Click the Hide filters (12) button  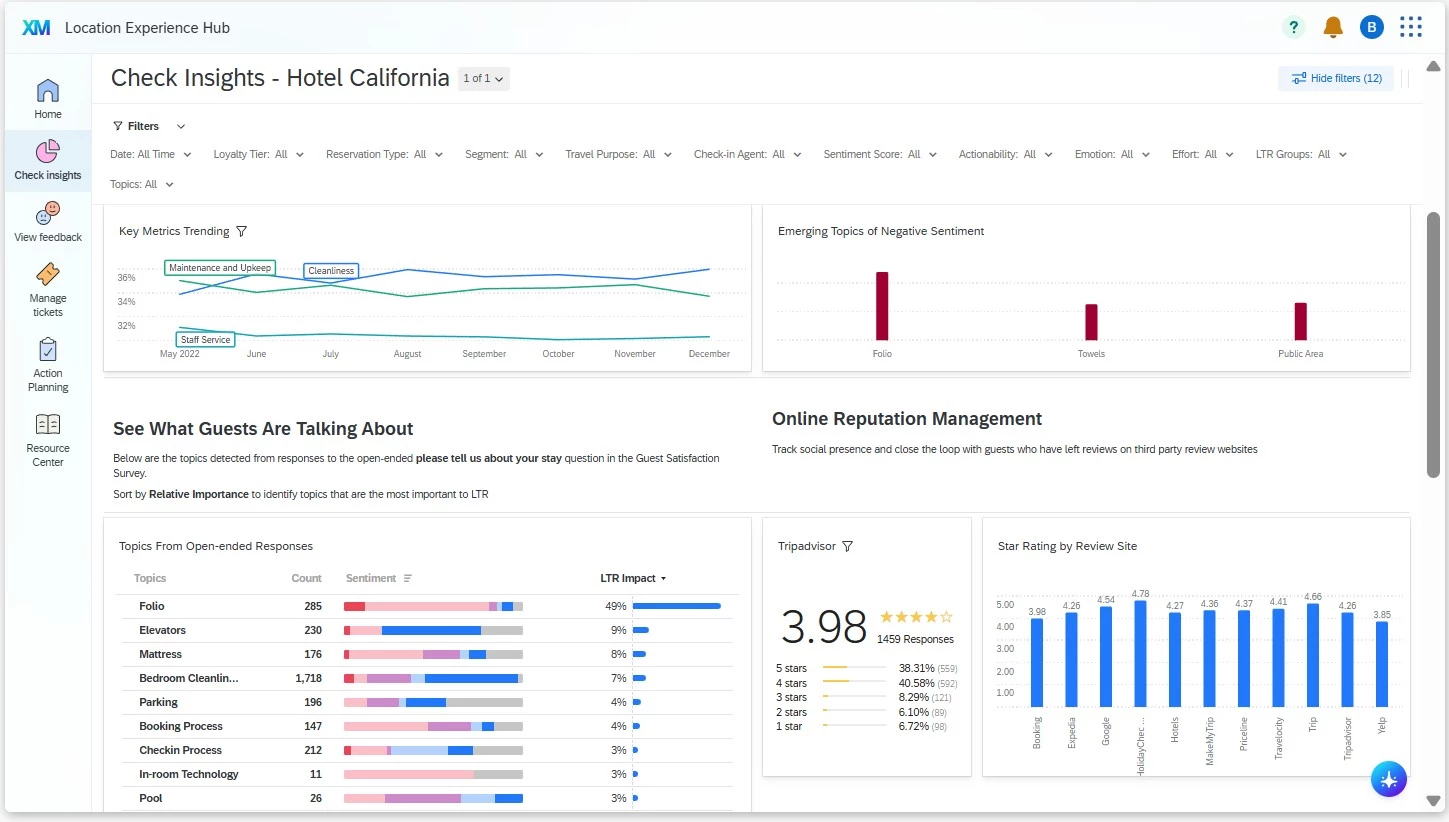pyautogui.click(x=1336, y=78)
